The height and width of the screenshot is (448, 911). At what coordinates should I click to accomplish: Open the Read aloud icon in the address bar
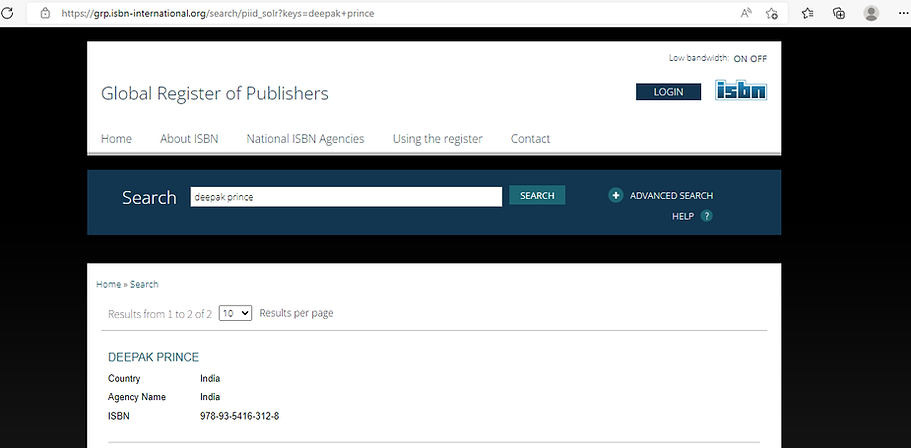(746, 13)
